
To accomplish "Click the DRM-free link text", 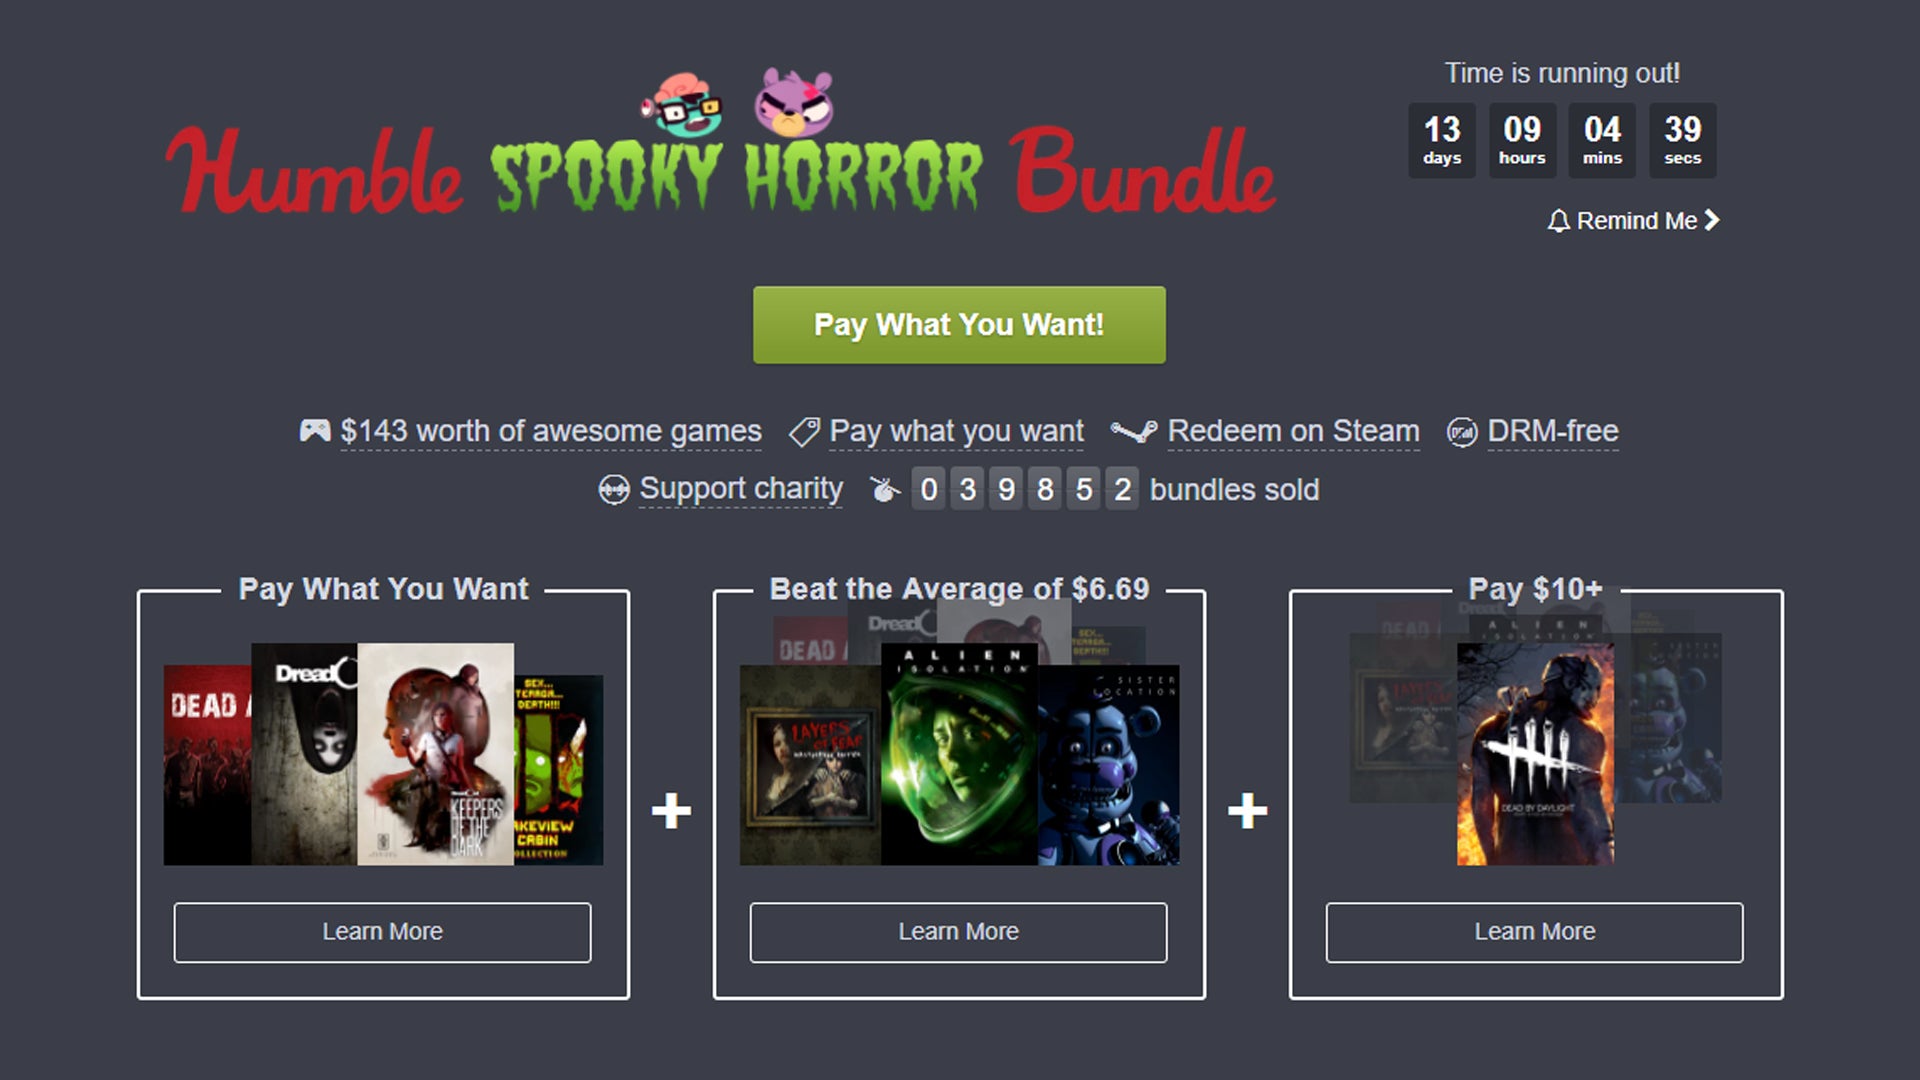I will coord(1552,432).
